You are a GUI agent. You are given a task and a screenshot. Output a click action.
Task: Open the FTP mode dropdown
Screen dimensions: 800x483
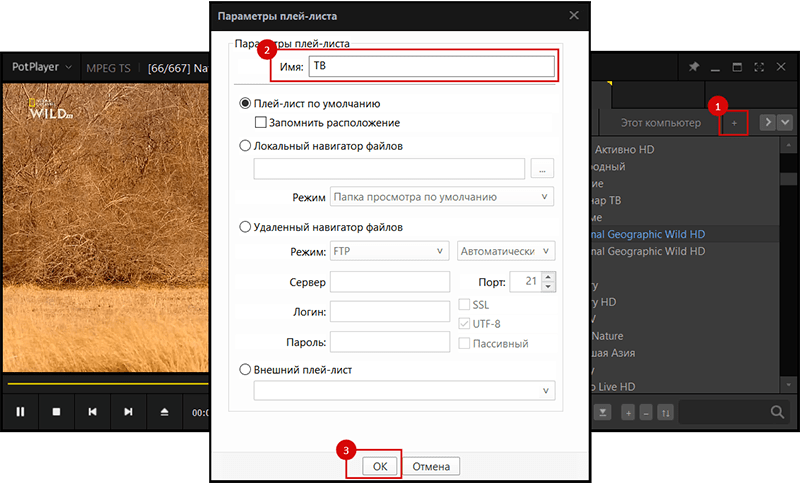[x=389, y=251]
